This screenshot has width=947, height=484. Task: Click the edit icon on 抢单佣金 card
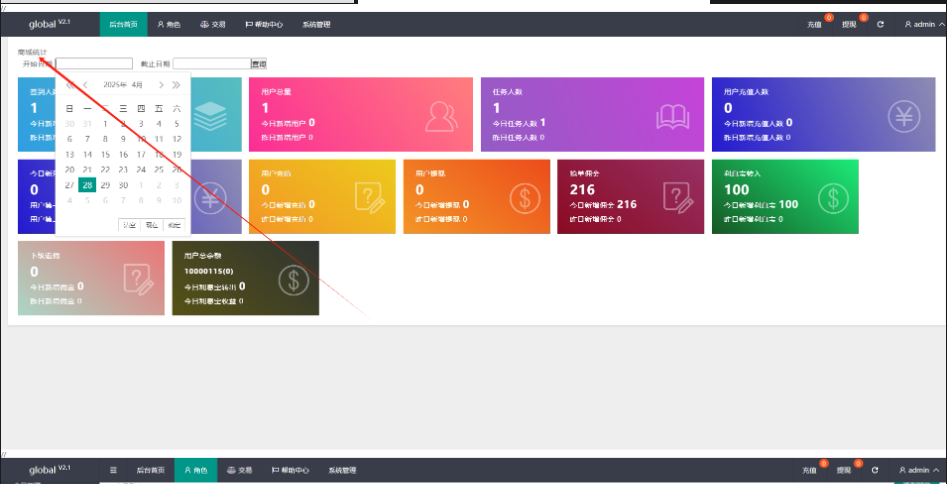click(679, 198)
